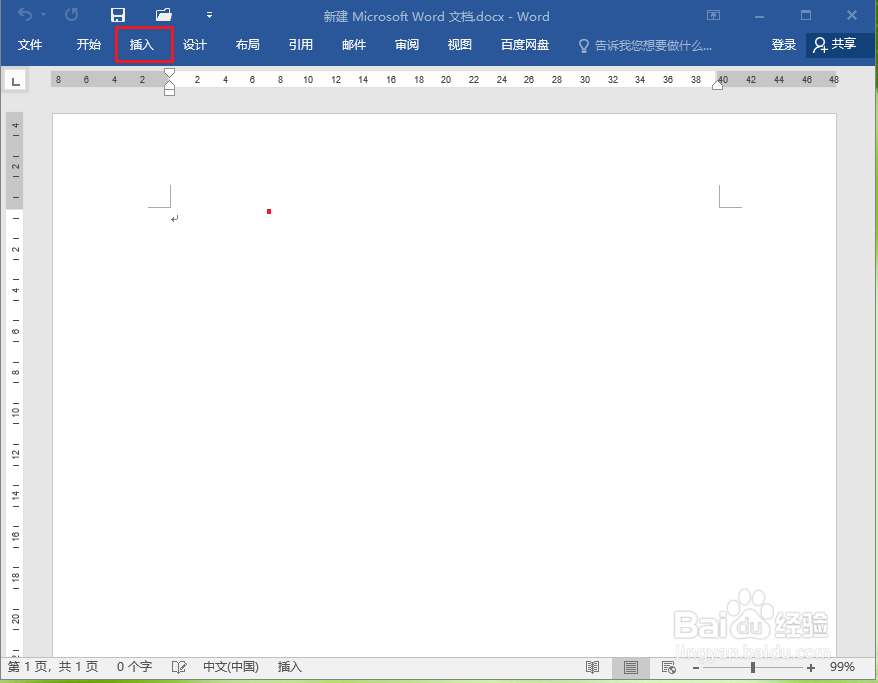Switch to Read Mode view icon

click(592, 667)
